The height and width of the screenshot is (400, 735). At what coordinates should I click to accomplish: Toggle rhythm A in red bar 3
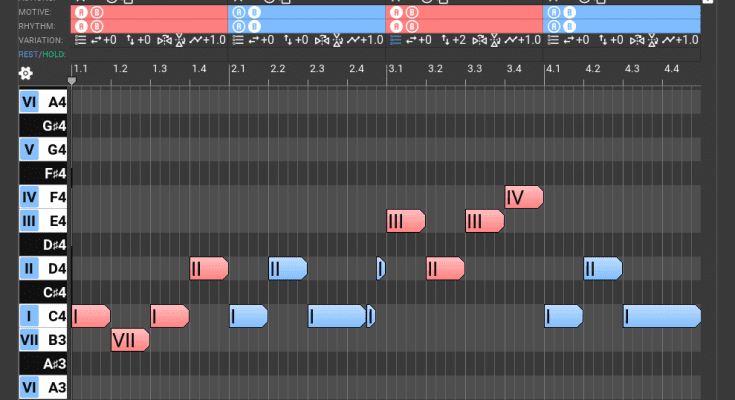pyautogui.click(x=394, y=26)
